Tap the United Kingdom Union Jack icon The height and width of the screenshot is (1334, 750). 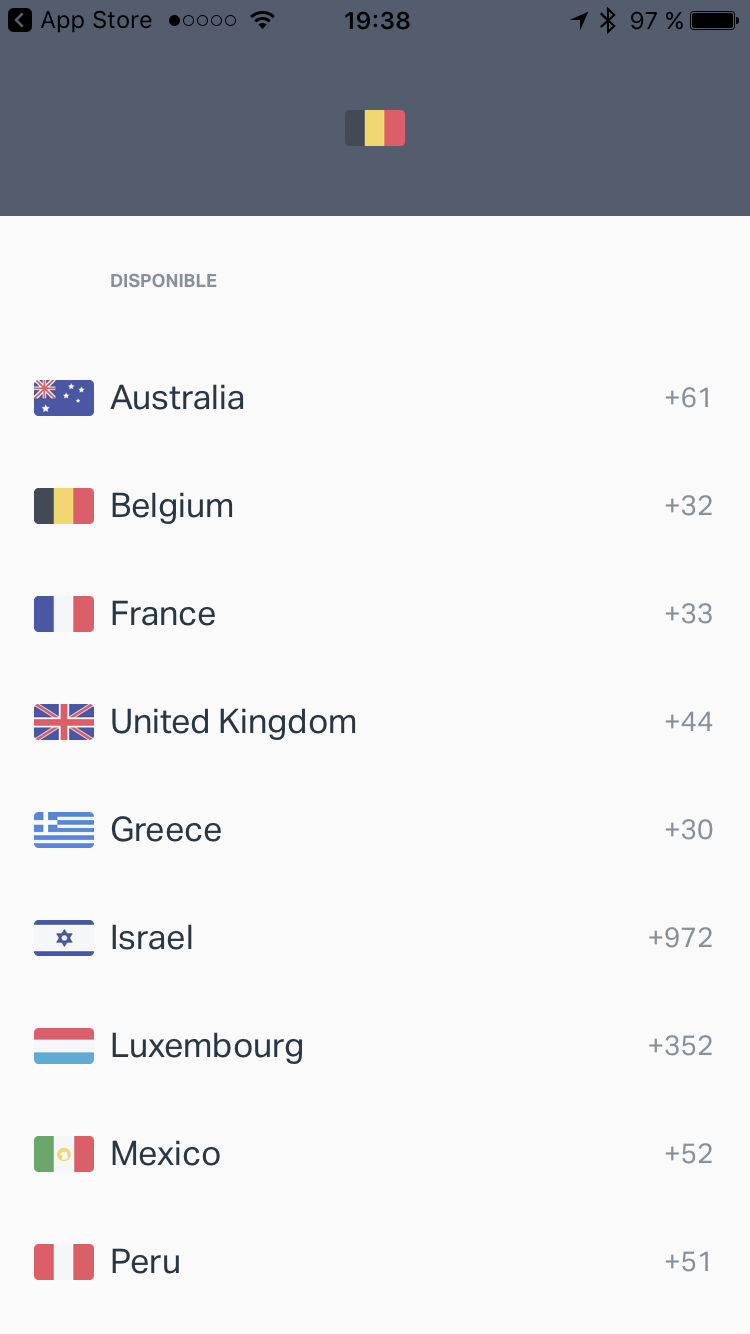click(x=64, y=722)
